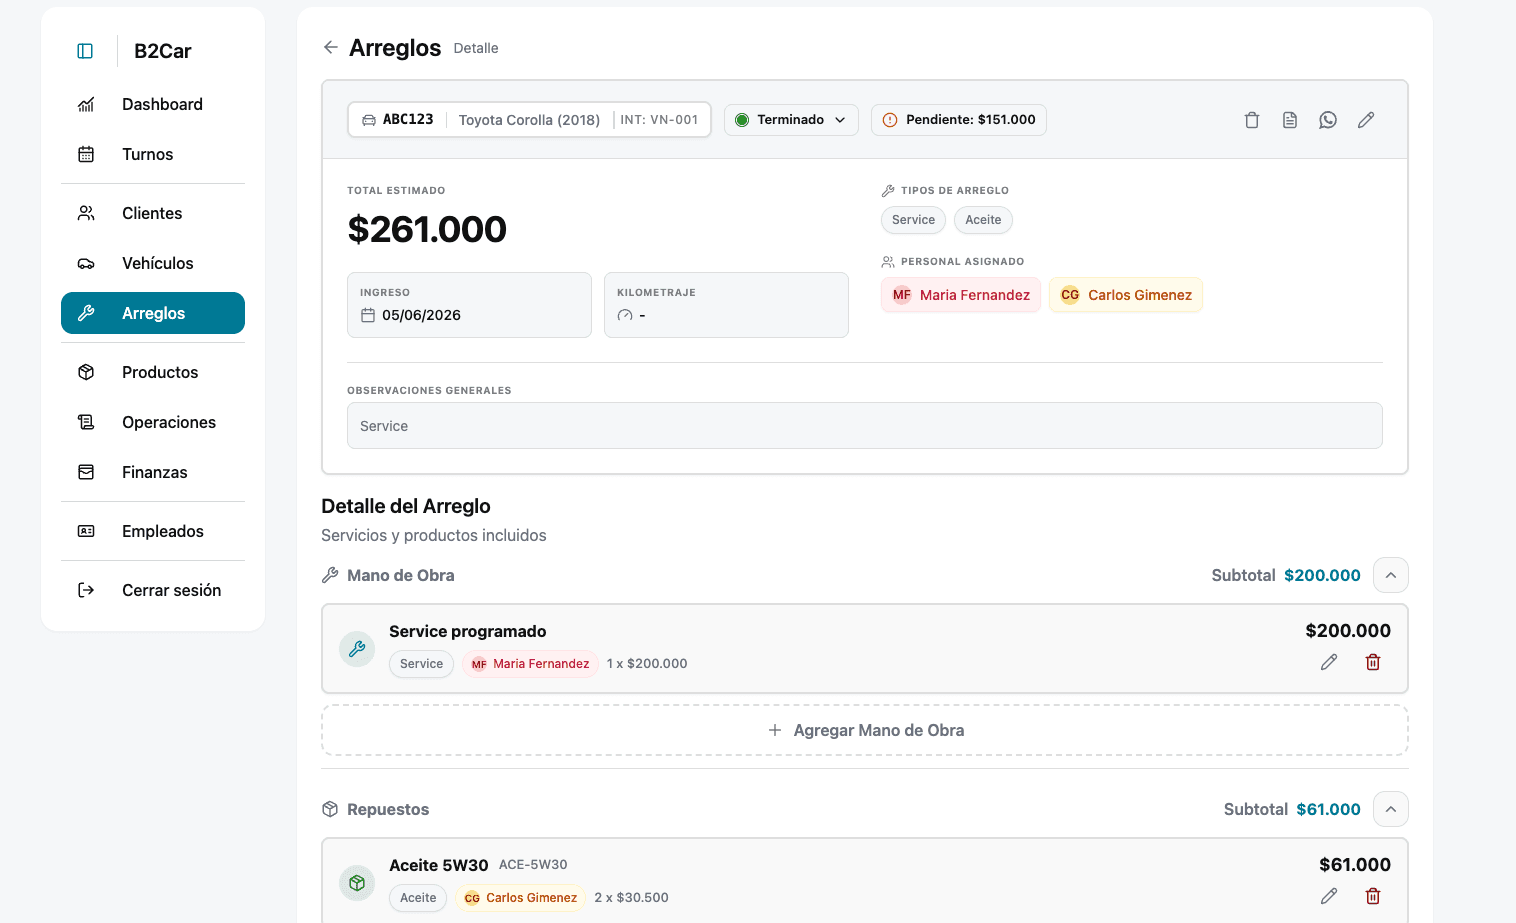Click Agregar Mano de Obra
This screenshot has height=923, width=1516.
[865, 730]
